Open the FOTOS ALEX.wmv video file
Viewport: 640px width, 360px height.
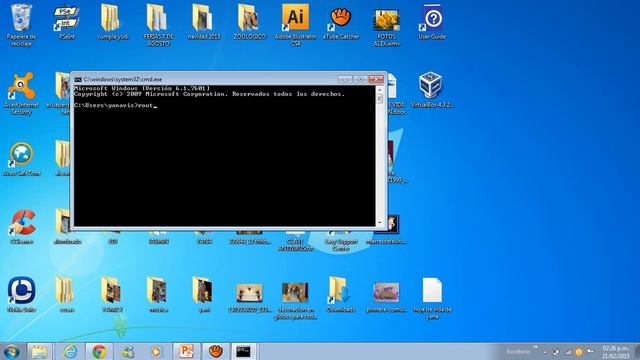click(x=387, y=27)
